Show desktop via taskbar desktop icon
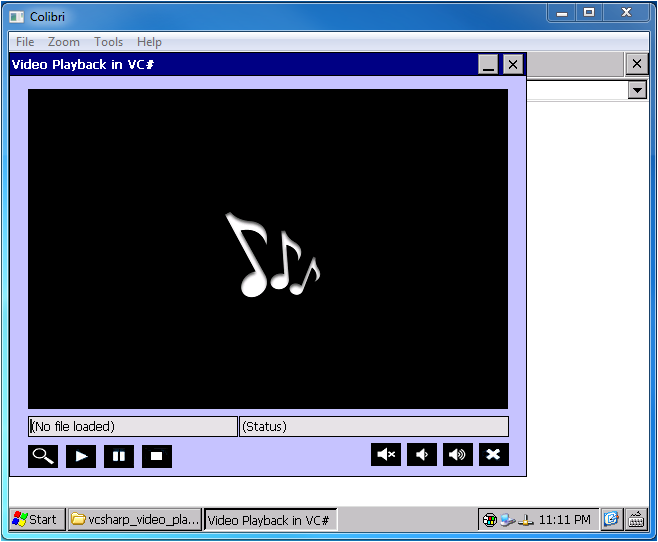 (611, 519)
